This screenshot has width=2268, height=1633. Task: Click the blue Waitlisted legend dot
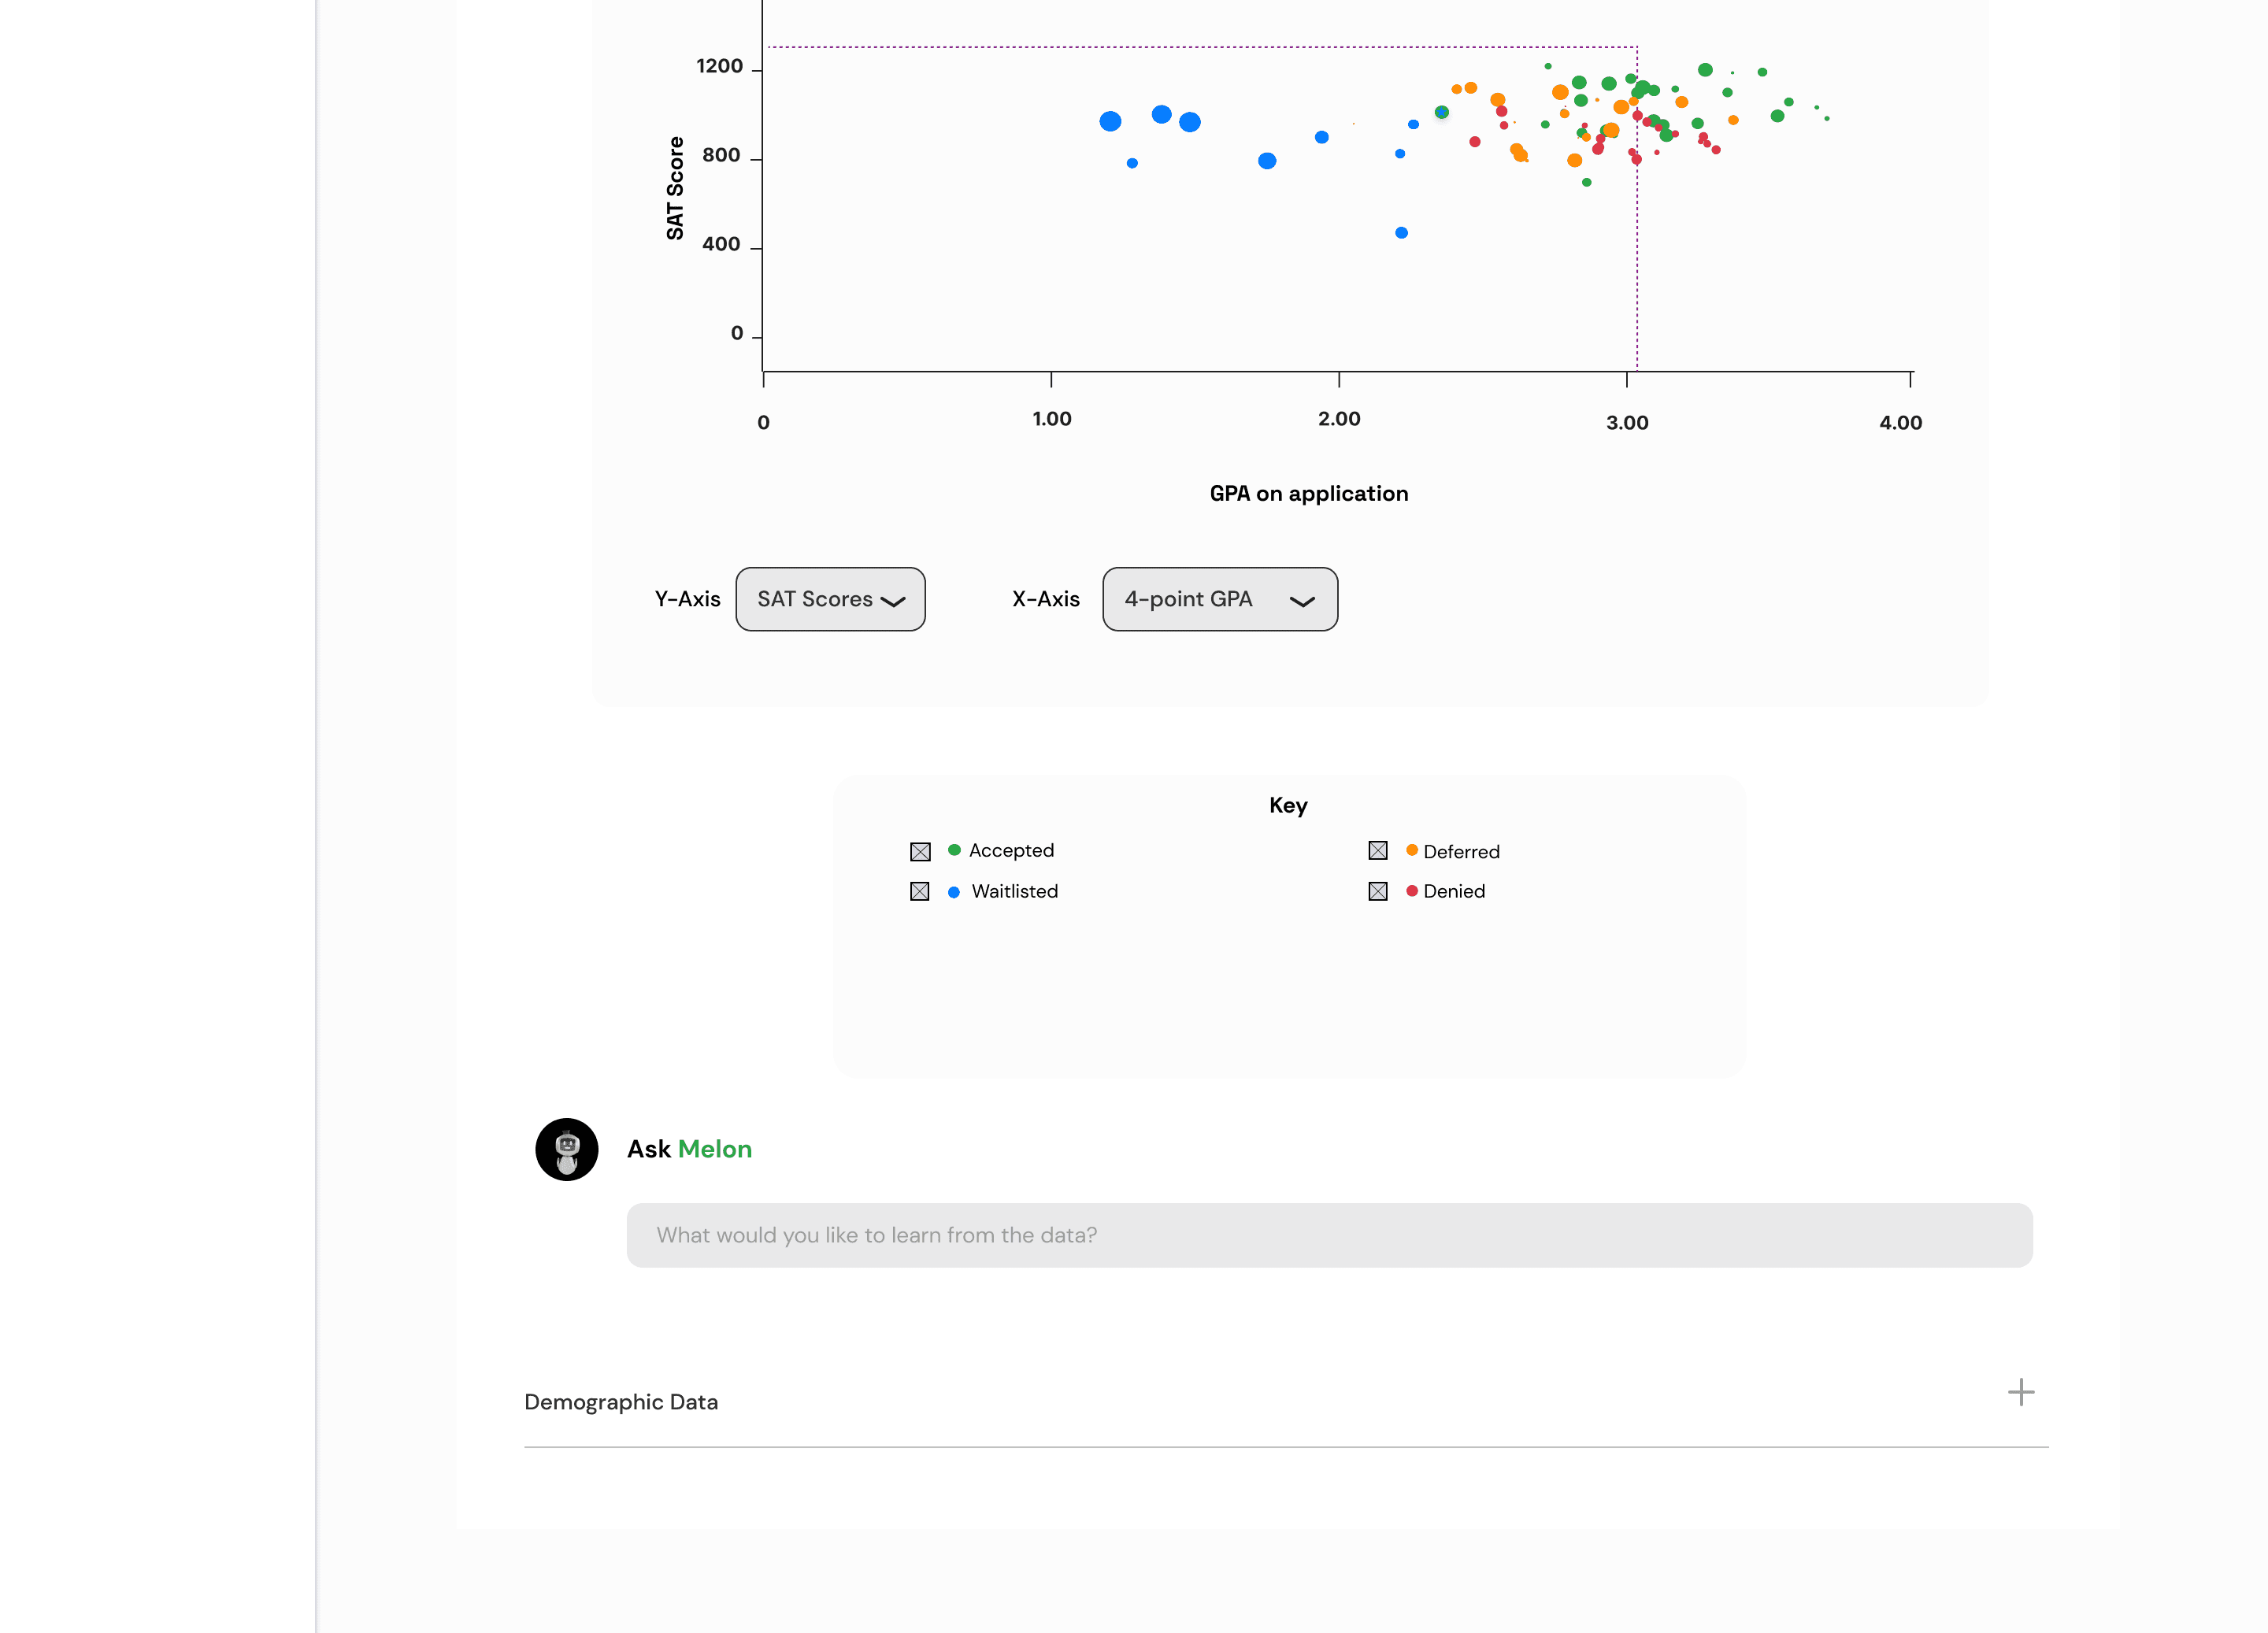(954, 892)
